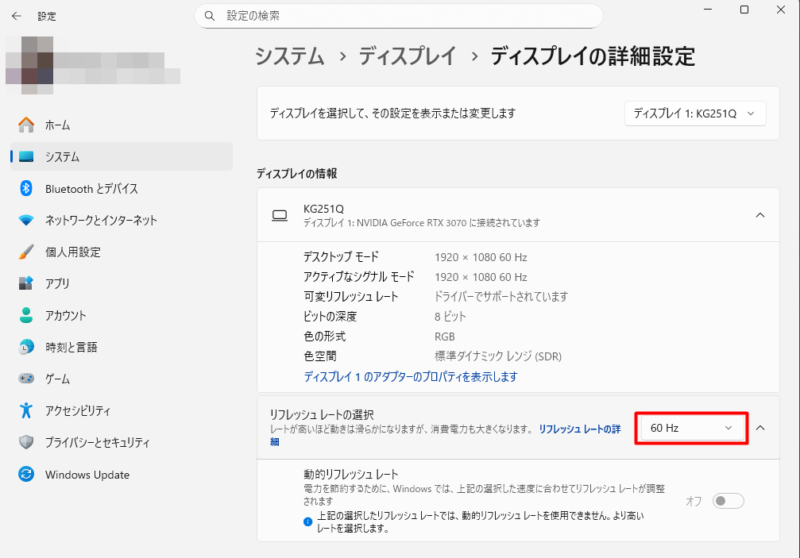Click the 時刻と言語 clock globe icon
Viewport: 800px width, 558px height.
(26, 347)
